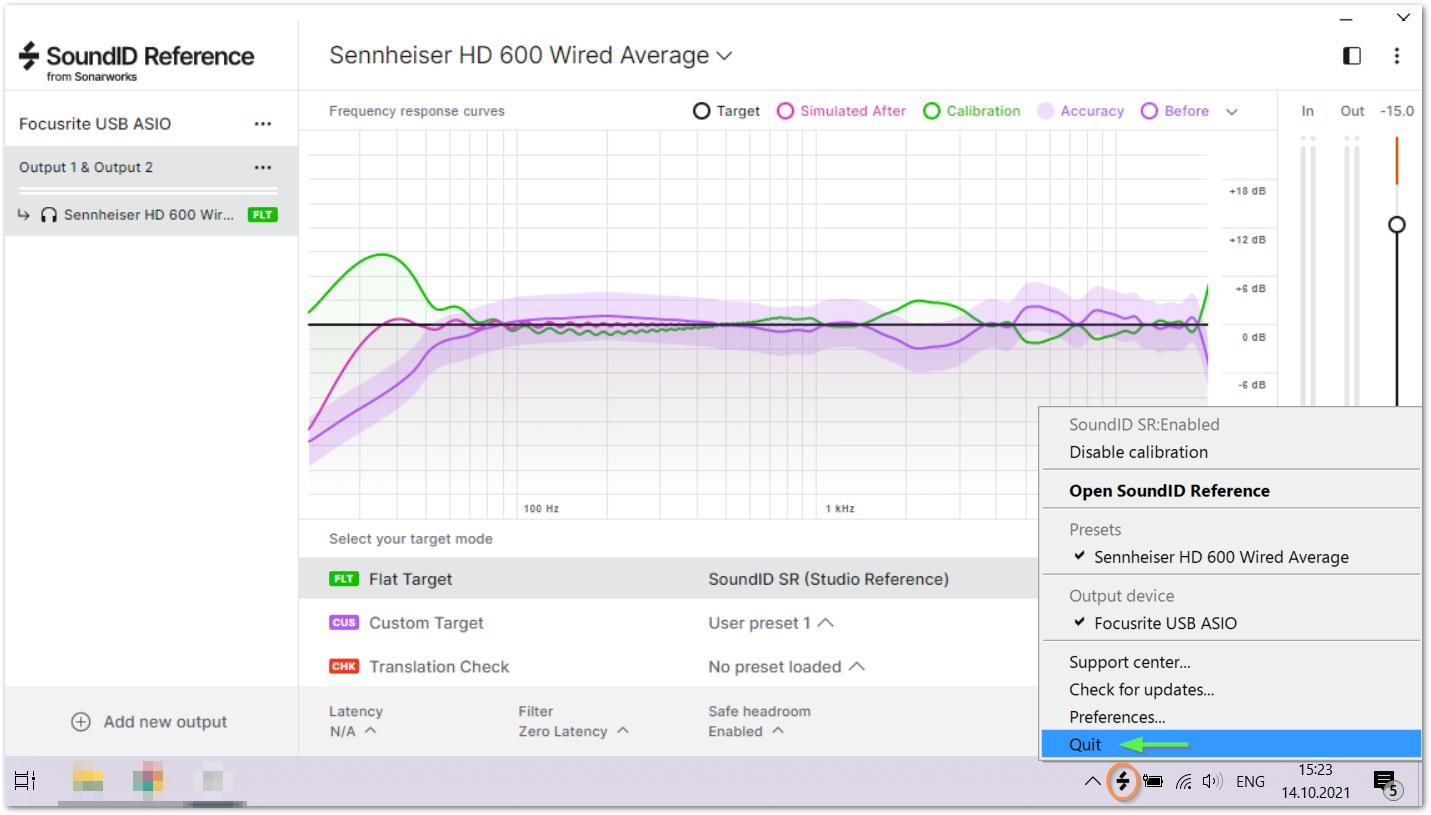Click Add new output button
1431x815 pixels.
pos(150,722)
